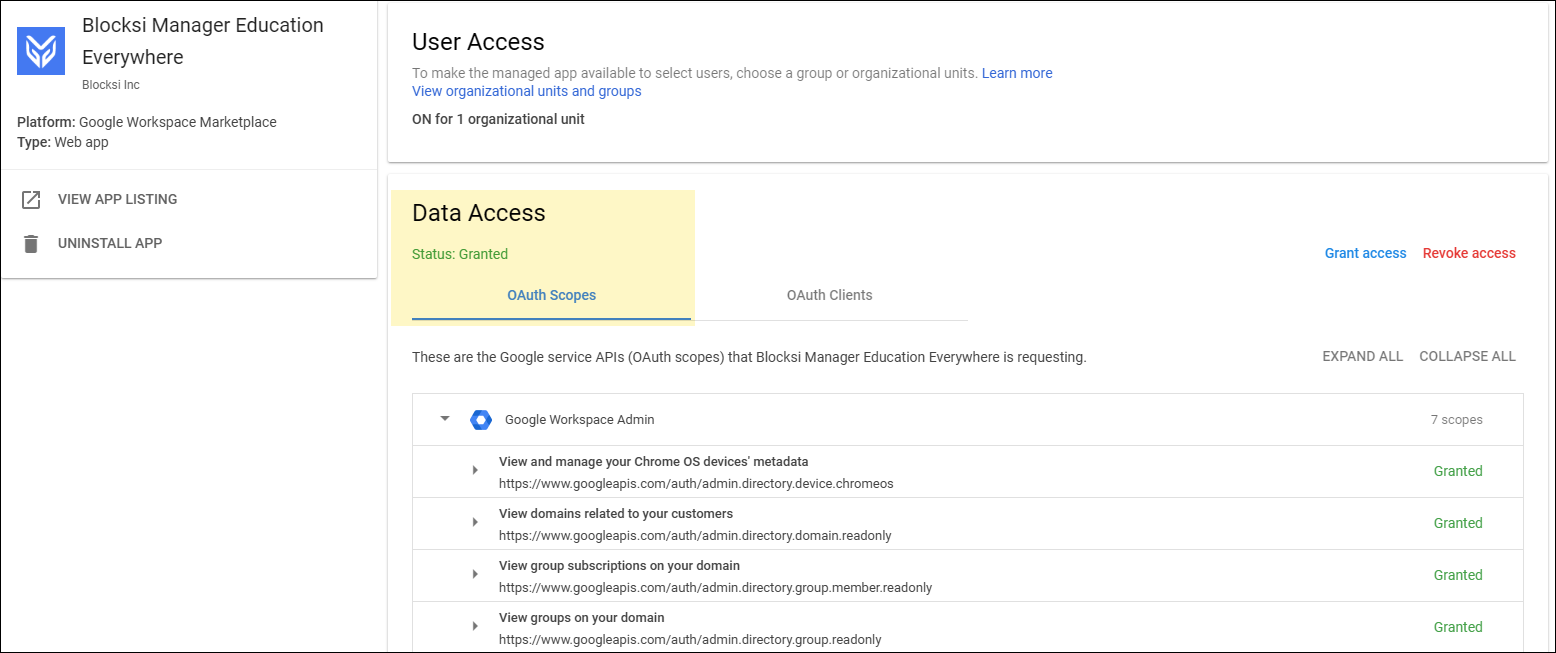Click the open-in-new icon beside View App Listing
The image size is (1556, 653).
click(x=31, y=200)
